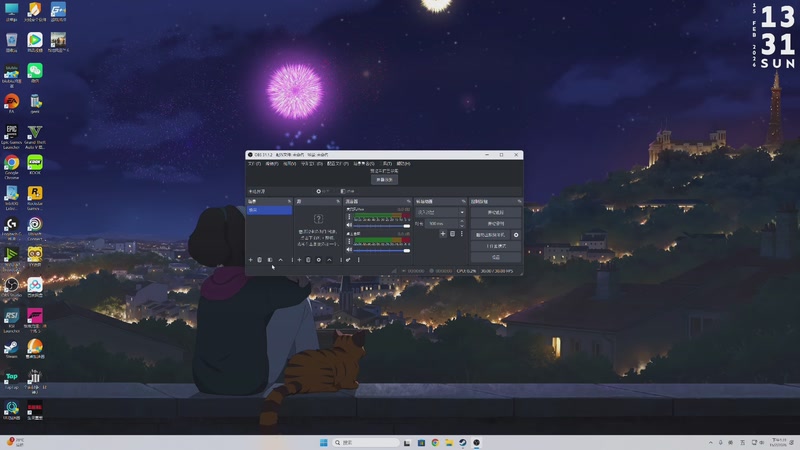Open the TapTap desktop shortcut
This screenshot has height=450, width=800.
tap(11, 380)
